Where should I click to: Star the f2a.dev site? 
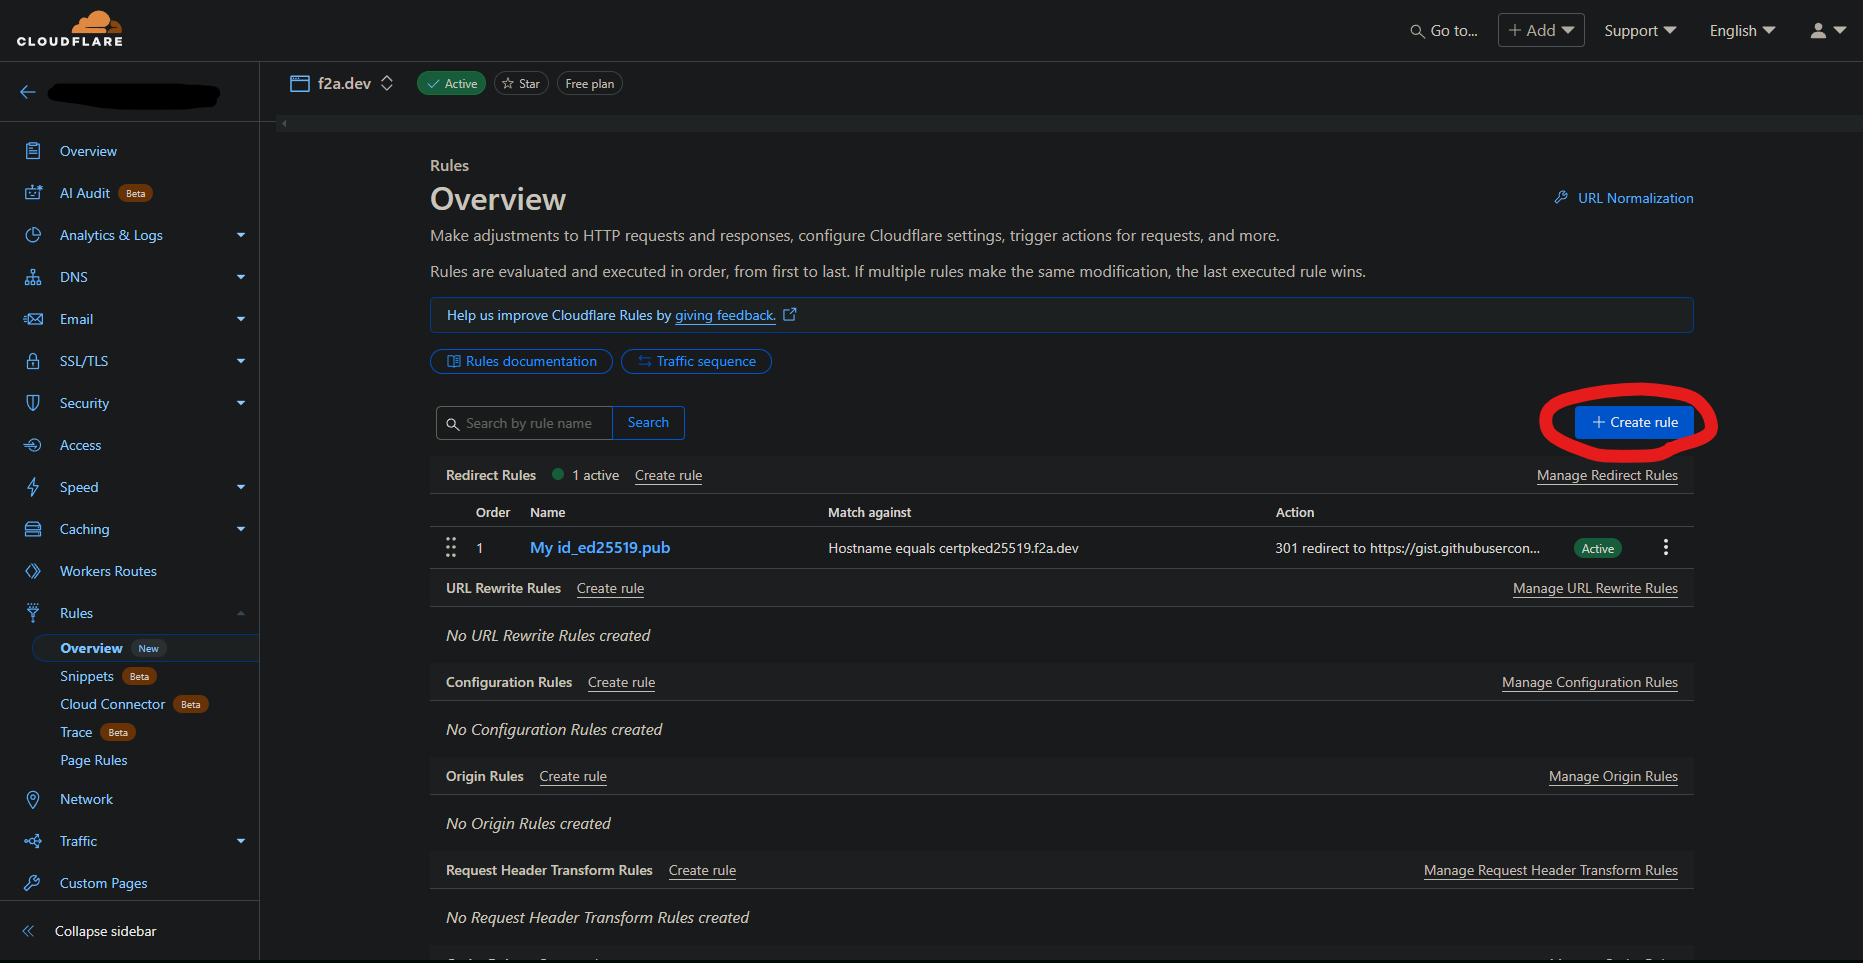tap(521, 84)
